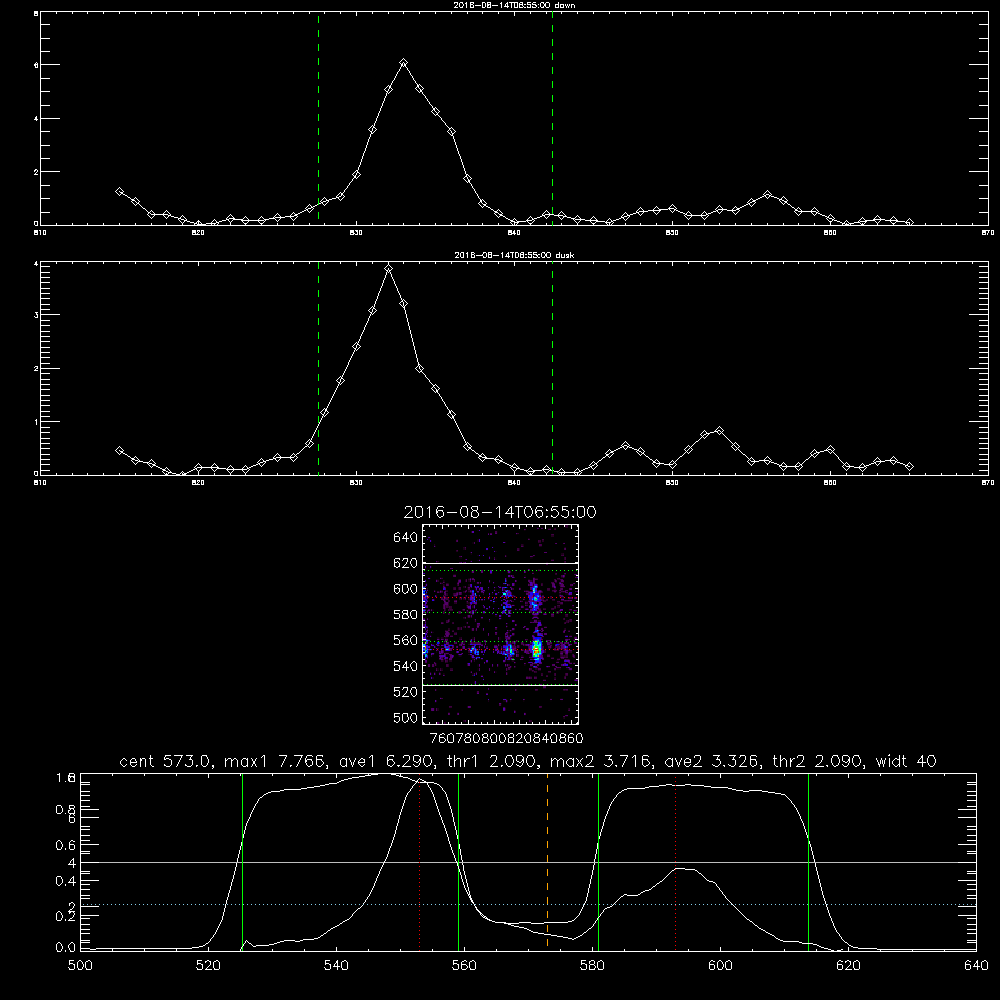Click the spectral image y-axis label '500'
The width and height of the screenshot is (1000, 1000).
tap(406, 717)
